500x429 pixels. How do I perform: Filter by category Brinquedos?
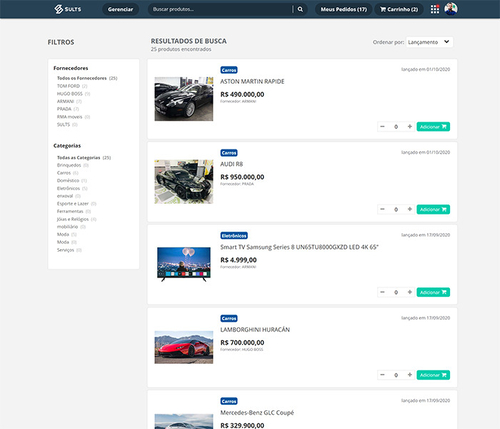coord(73,165)
